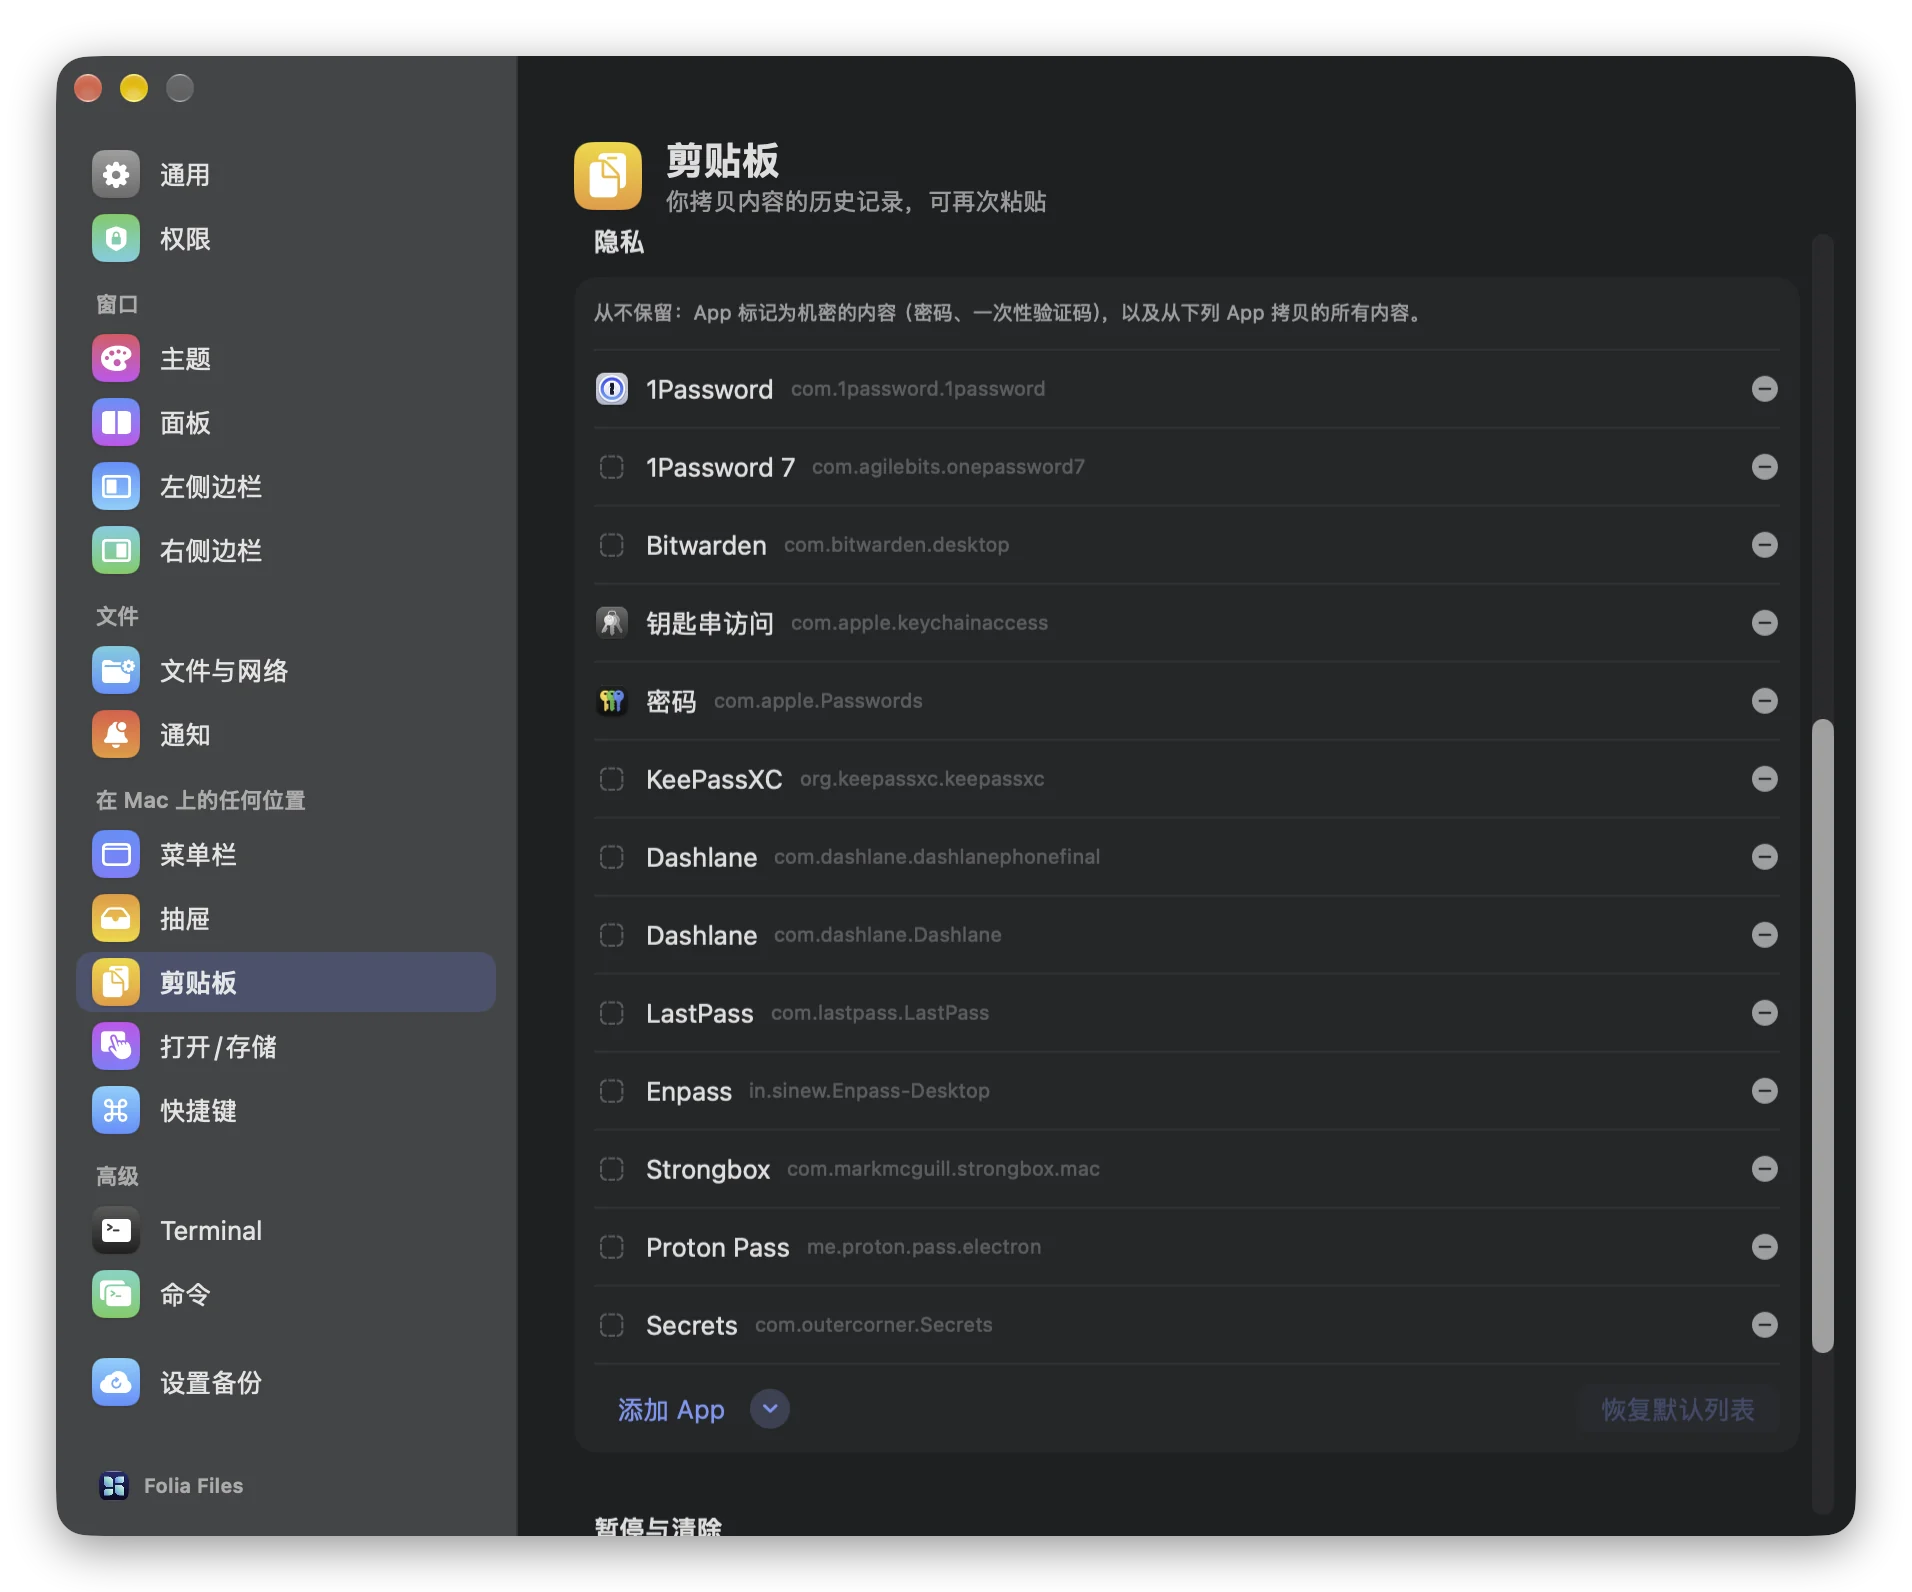Remove 1Password from the never-keep list
The image size is (1912, 1592).
1765,389
